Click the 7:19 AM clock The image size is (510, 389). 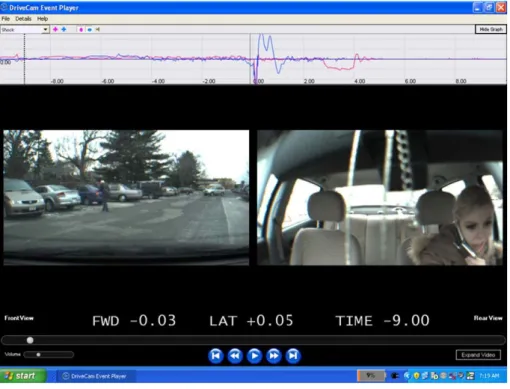tap(489, 376)
